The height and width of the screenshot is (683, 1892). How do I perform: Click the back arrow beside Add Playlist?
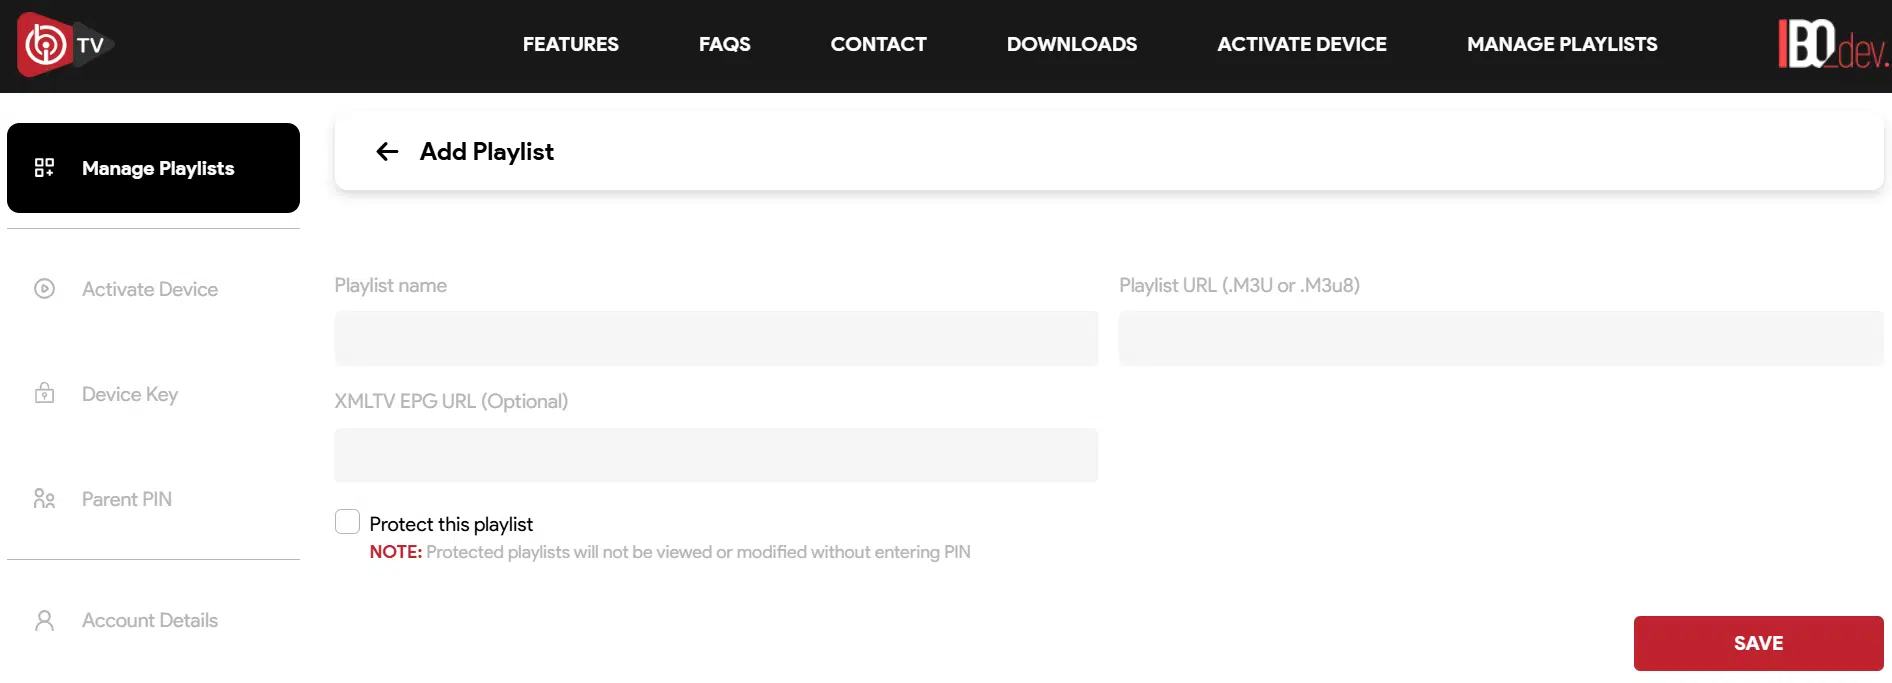[x=387, y=152]
